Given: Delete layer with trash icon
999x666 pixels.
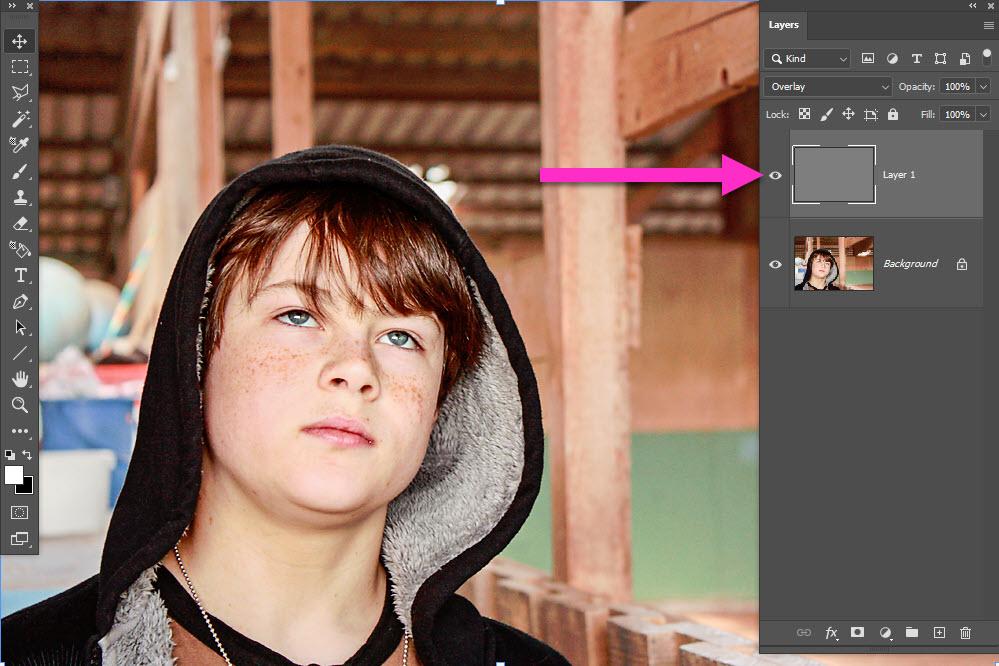Looking at the screenshot, I should tap(965, 632).
